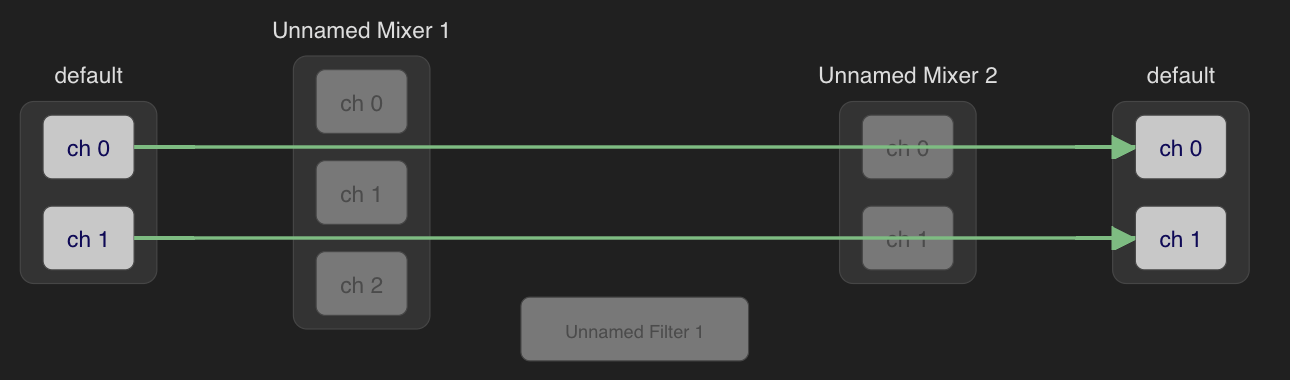This screenshot has height=380, width=1290.
Task: Select ch 0 in the right default device
Action: click(1180, 148)
